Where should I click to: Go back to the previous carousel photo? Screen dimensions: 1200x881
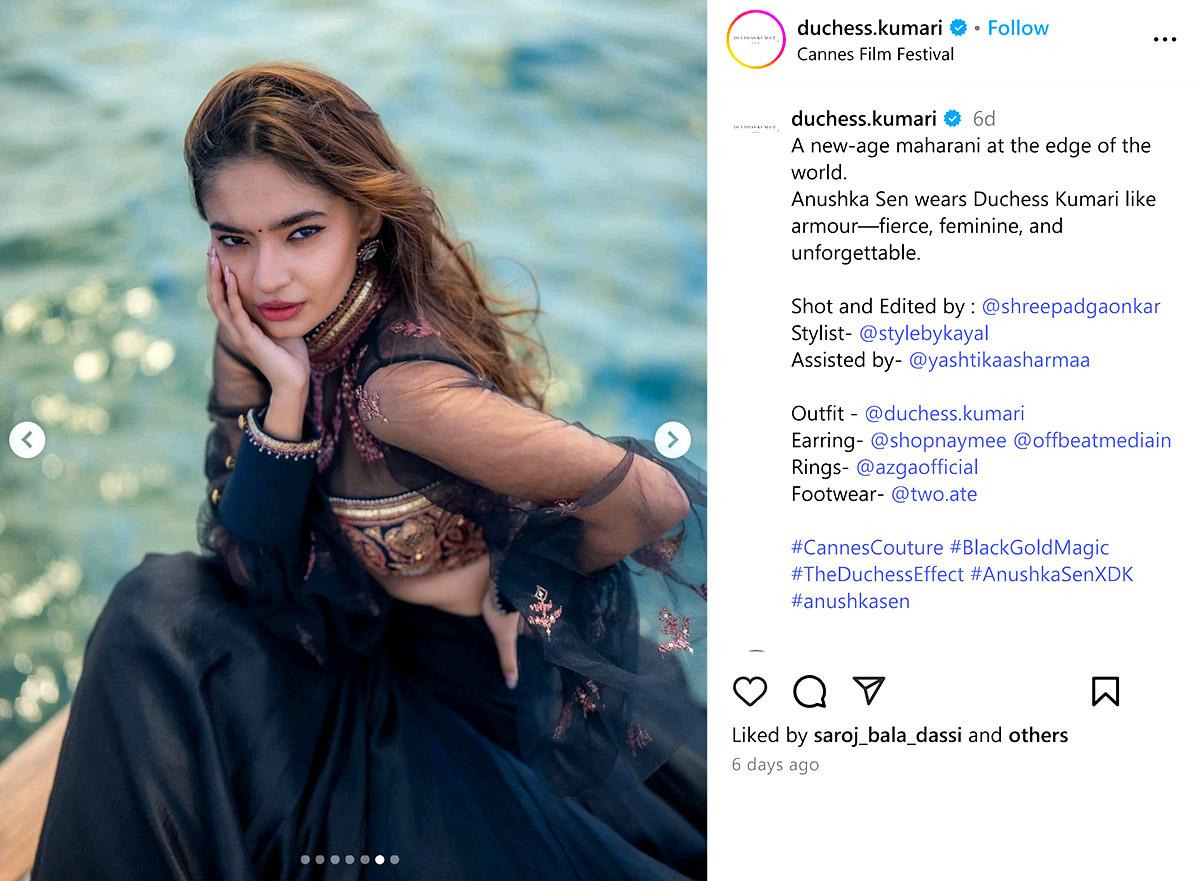point(27,439)
